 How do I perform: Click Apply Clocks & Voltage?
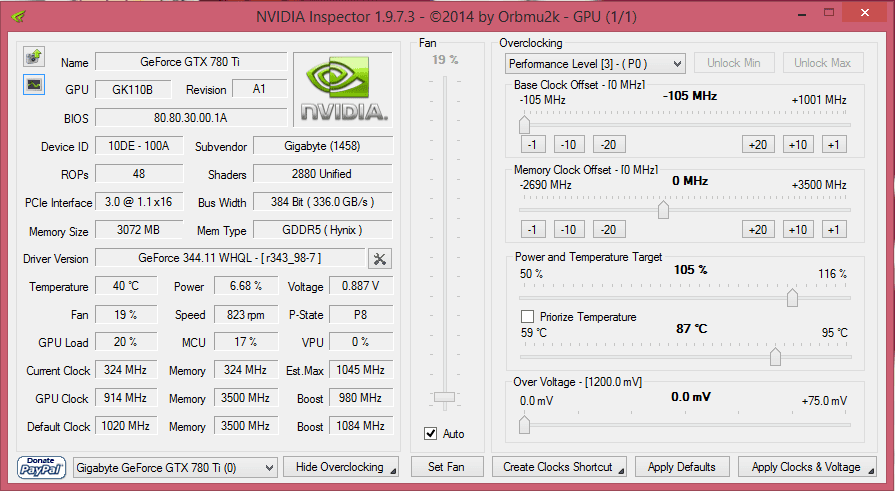[805, 467]
